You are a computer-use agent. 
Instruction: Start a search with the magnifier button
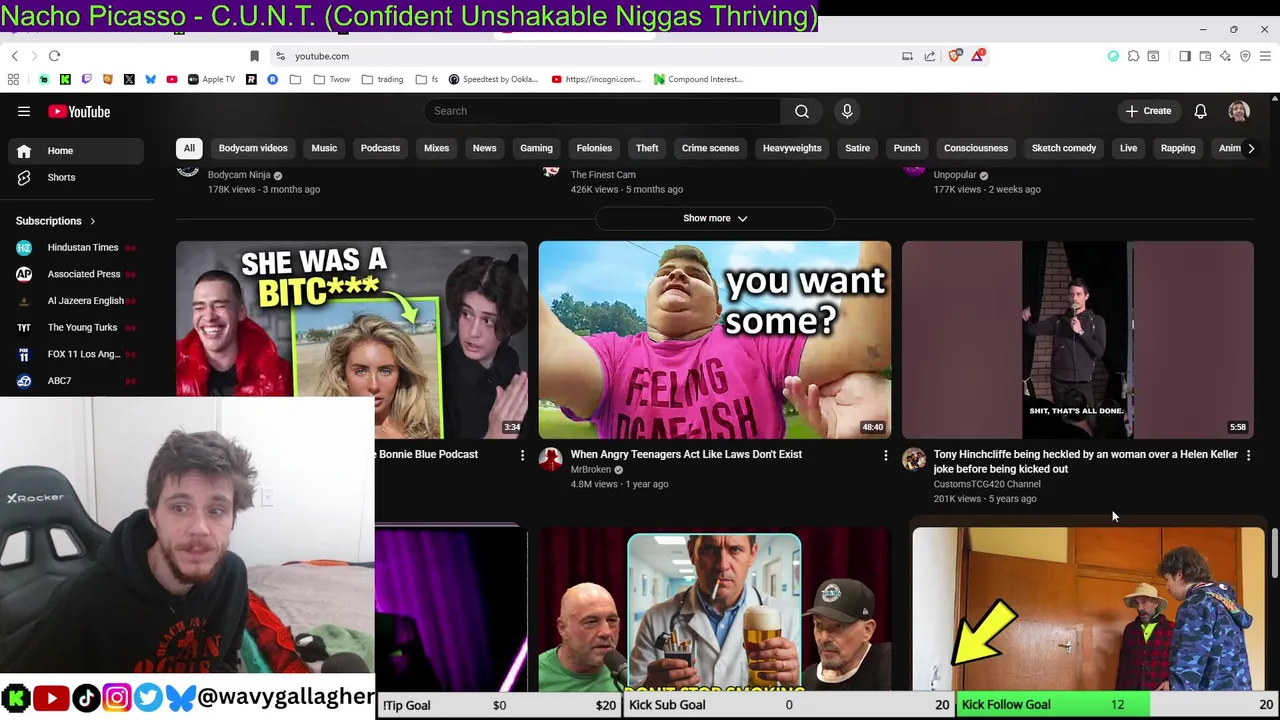(802, 111)
